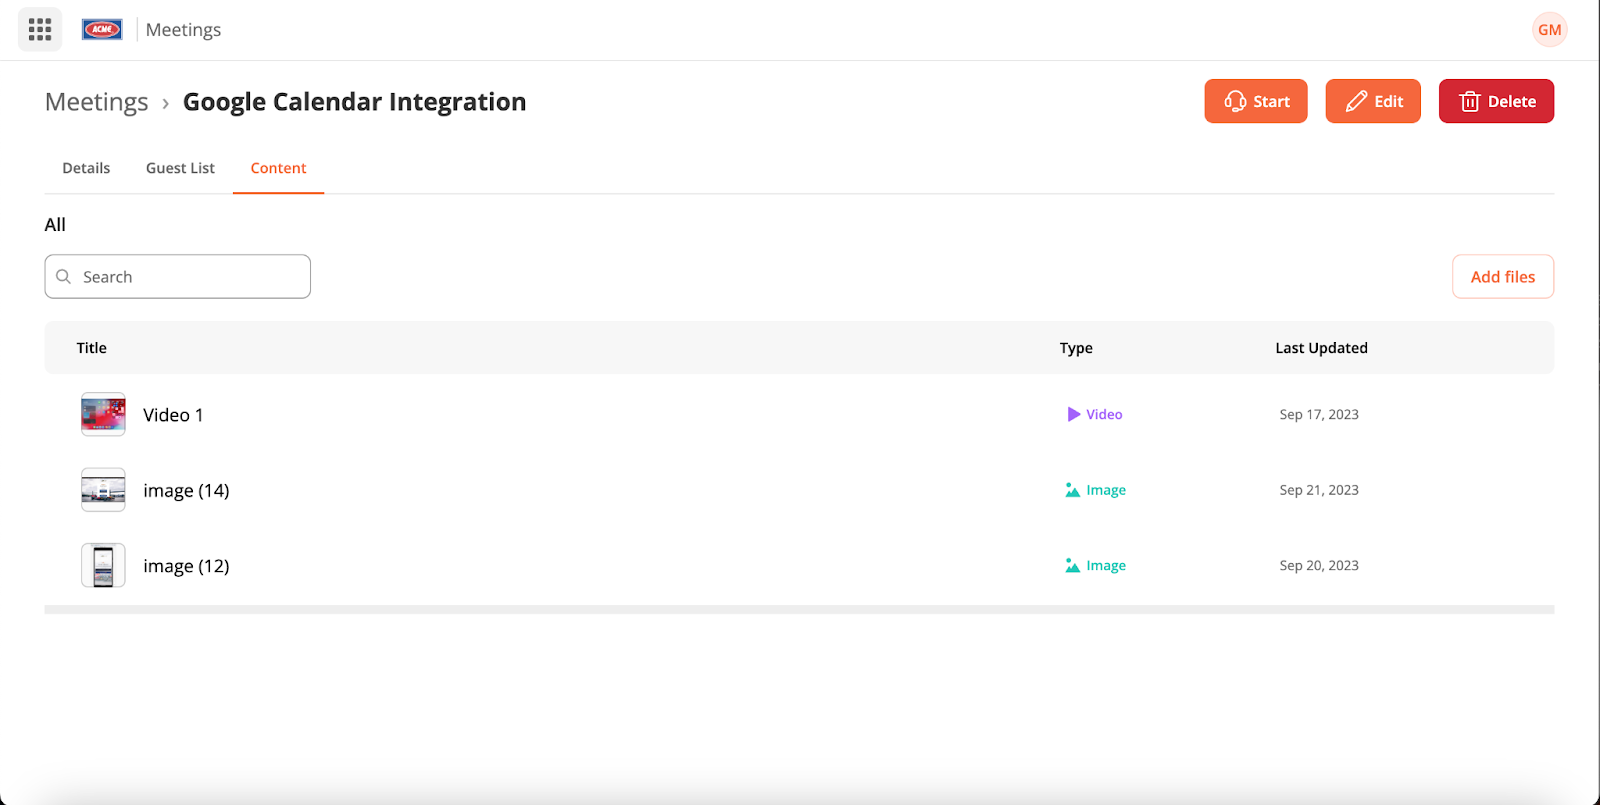
Task: Click the Sep 20, 2023 date
Action: 1319,565
